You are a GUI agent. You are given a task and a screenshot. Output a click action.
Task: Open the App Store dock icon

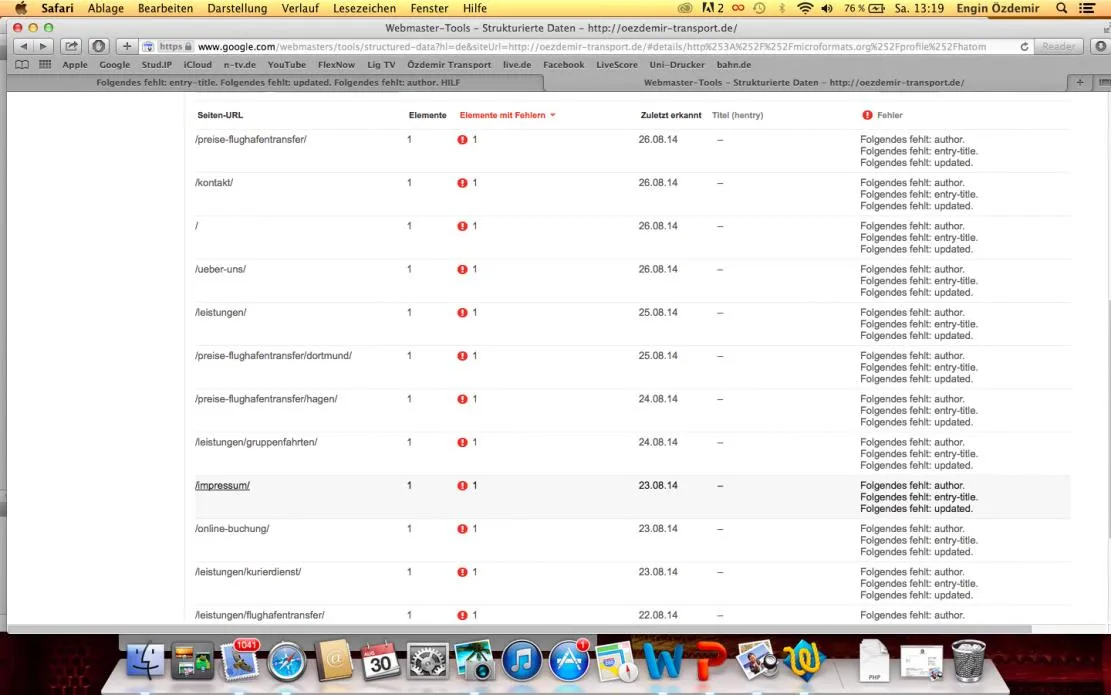click(569, 661)
